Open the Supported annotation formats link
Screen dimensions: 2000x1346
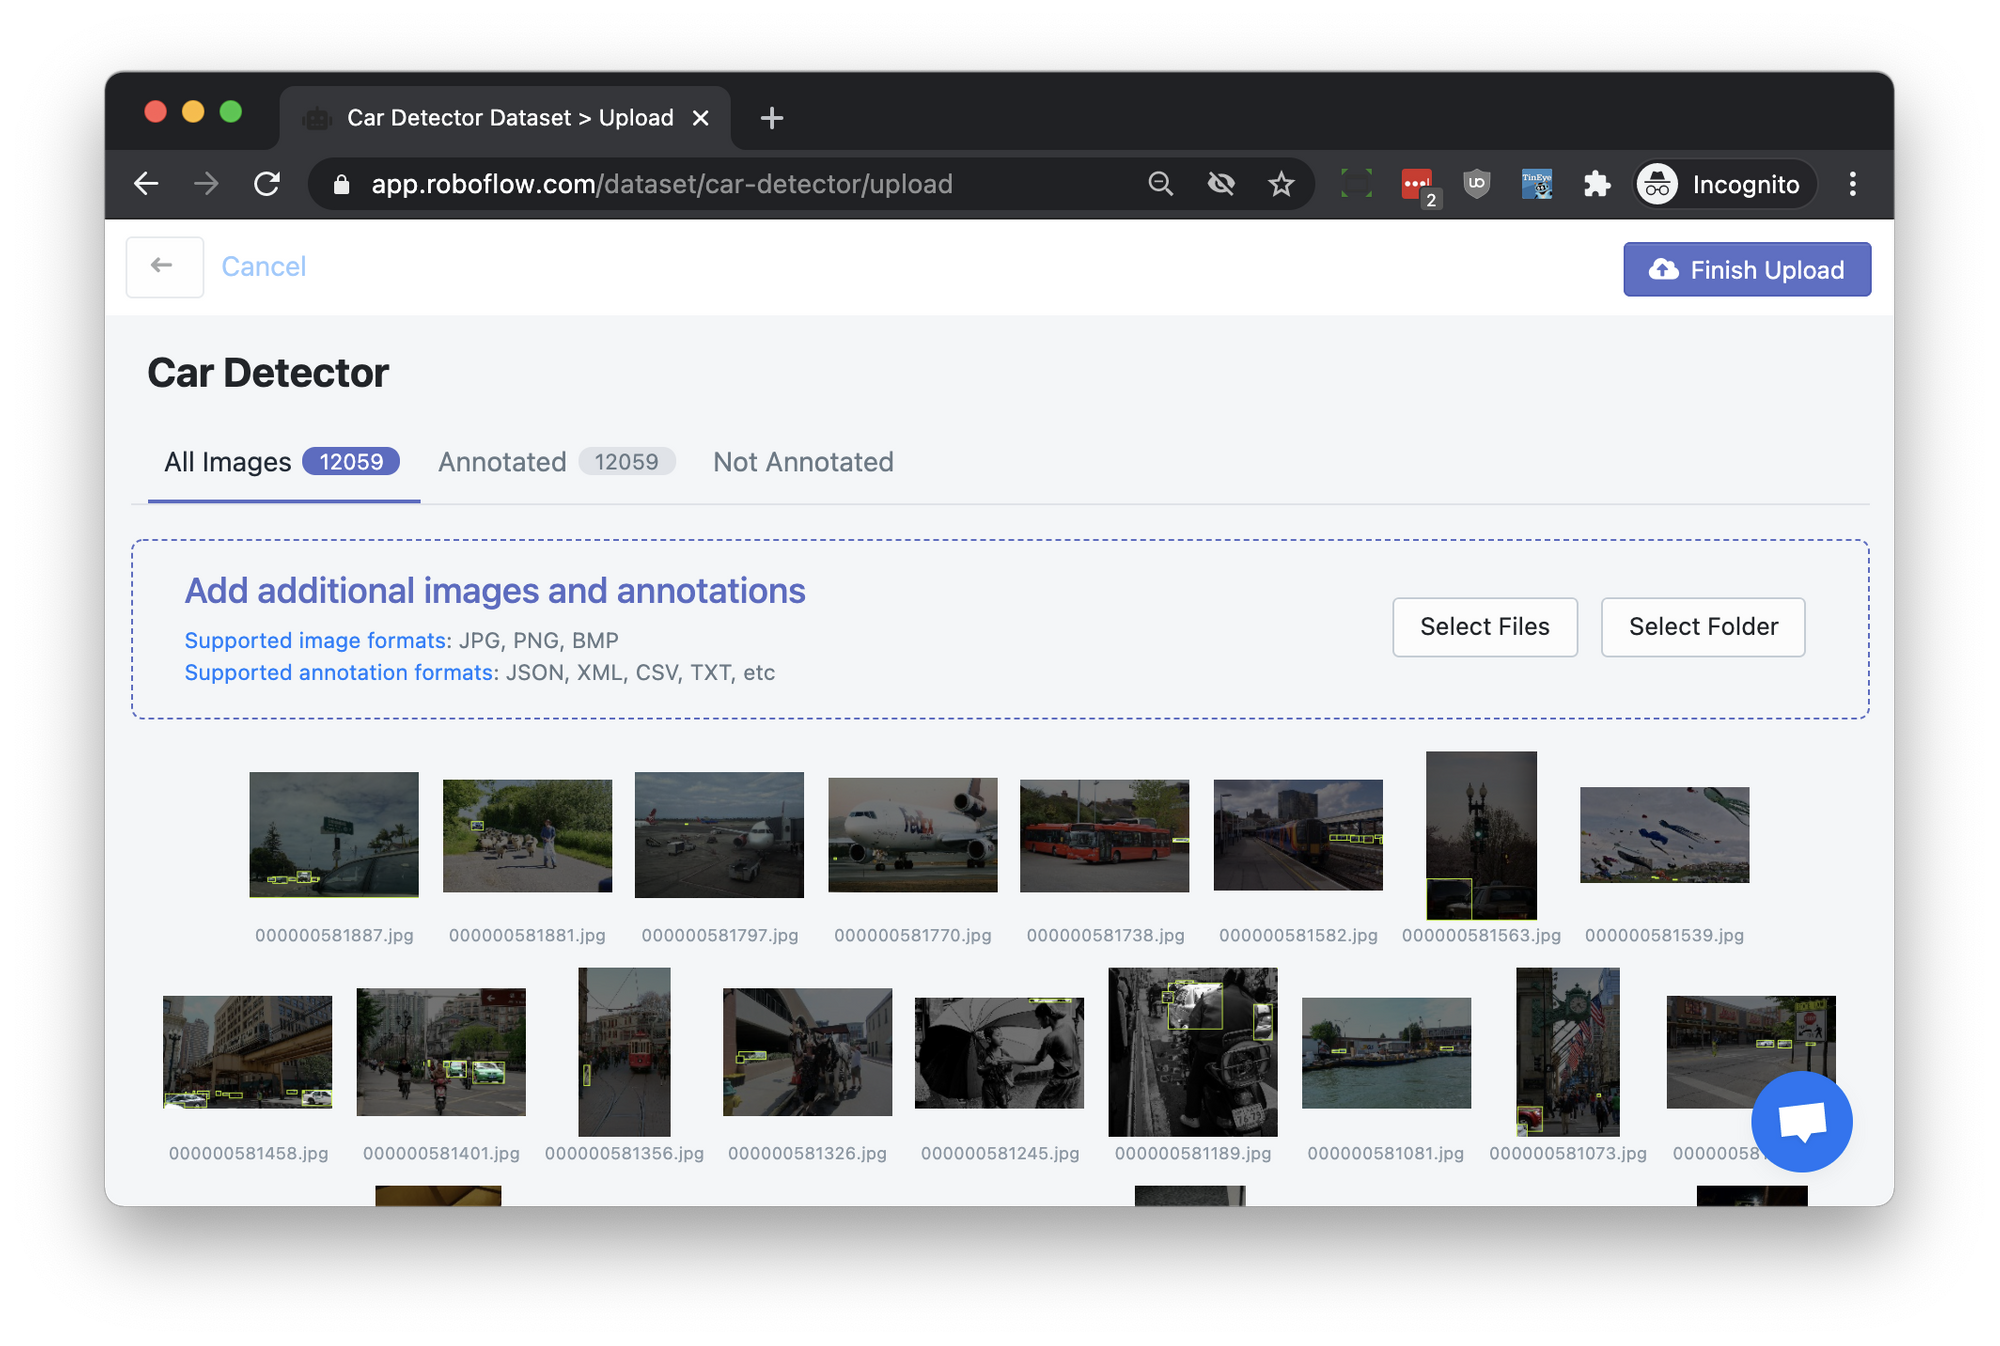point(339,673)
